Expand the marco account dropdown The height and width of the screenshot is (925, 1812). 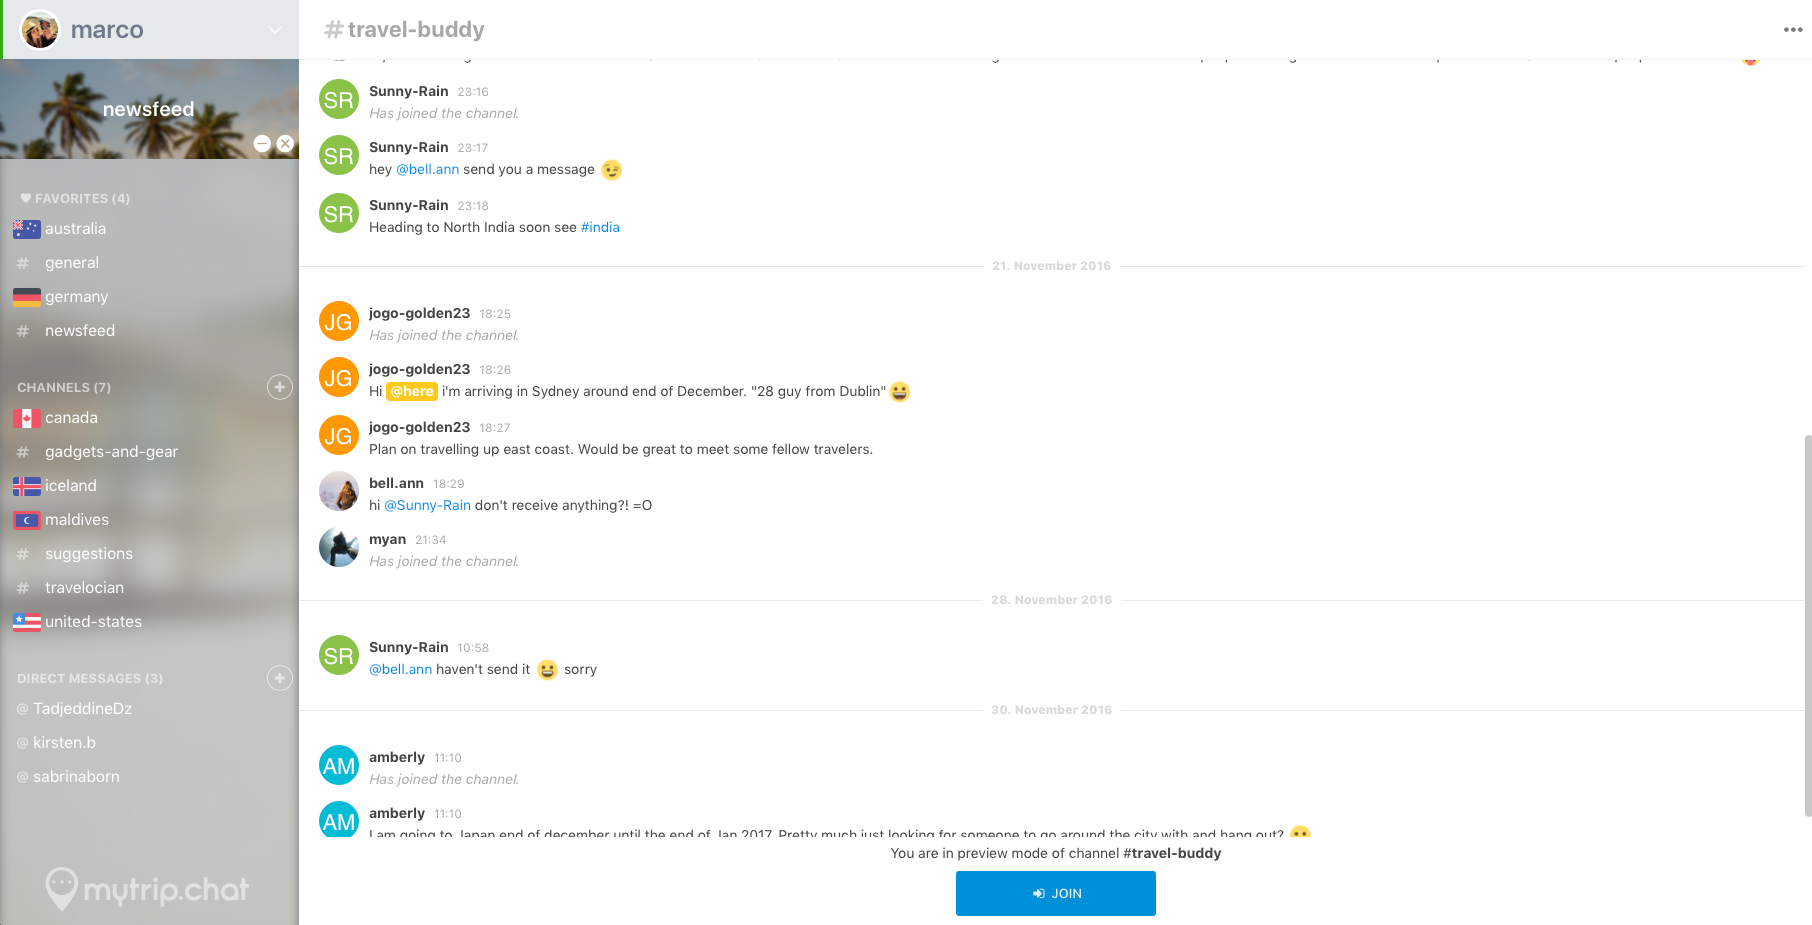(x=275, y=30)
